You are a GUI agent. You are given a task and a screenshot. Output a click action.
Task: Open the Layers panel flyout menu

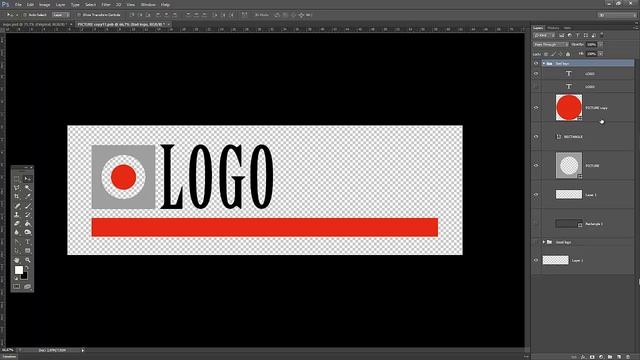[635, 28]
